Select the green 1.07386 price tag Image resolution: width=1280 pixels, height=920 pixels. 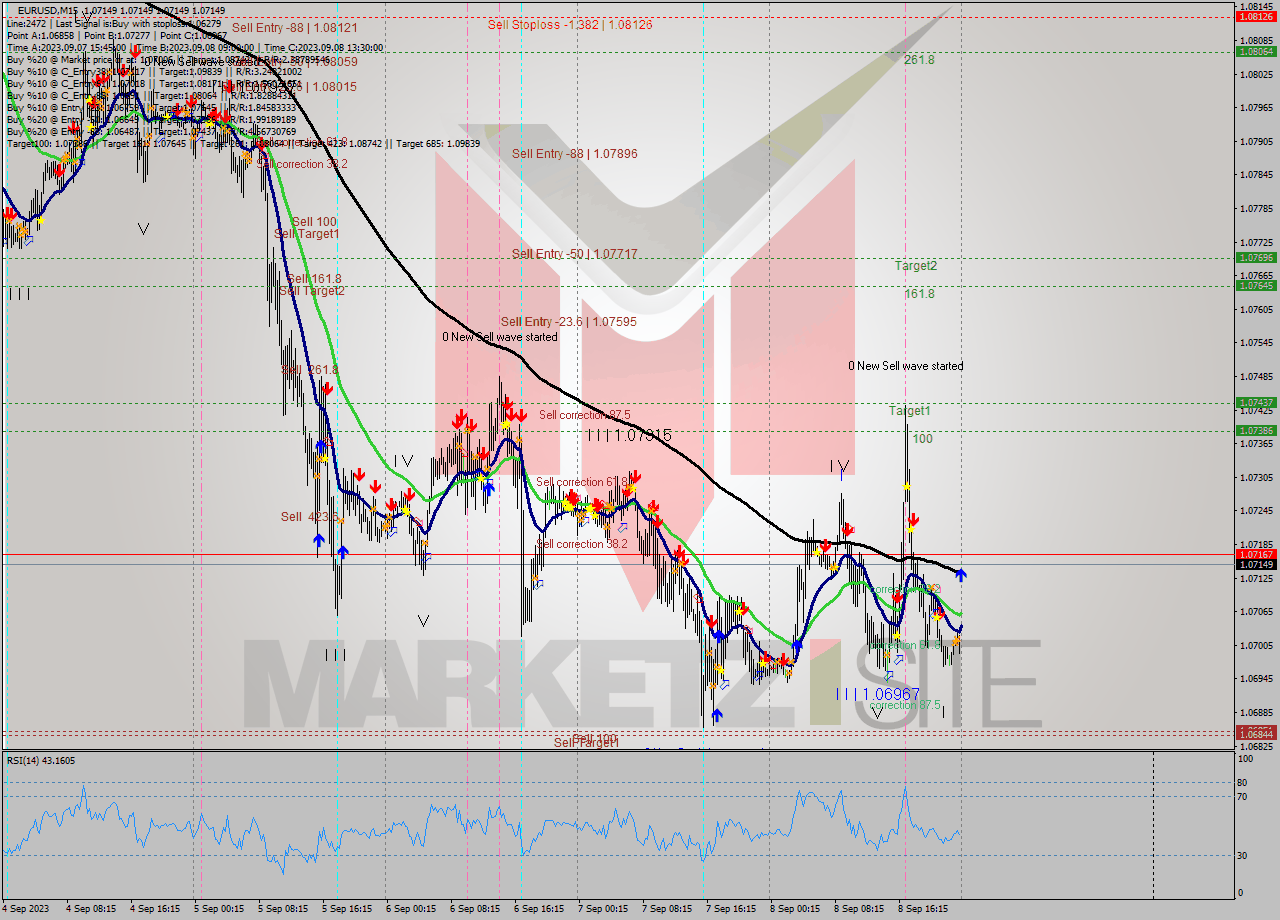pyautogui.click(x=1255, y=431)
